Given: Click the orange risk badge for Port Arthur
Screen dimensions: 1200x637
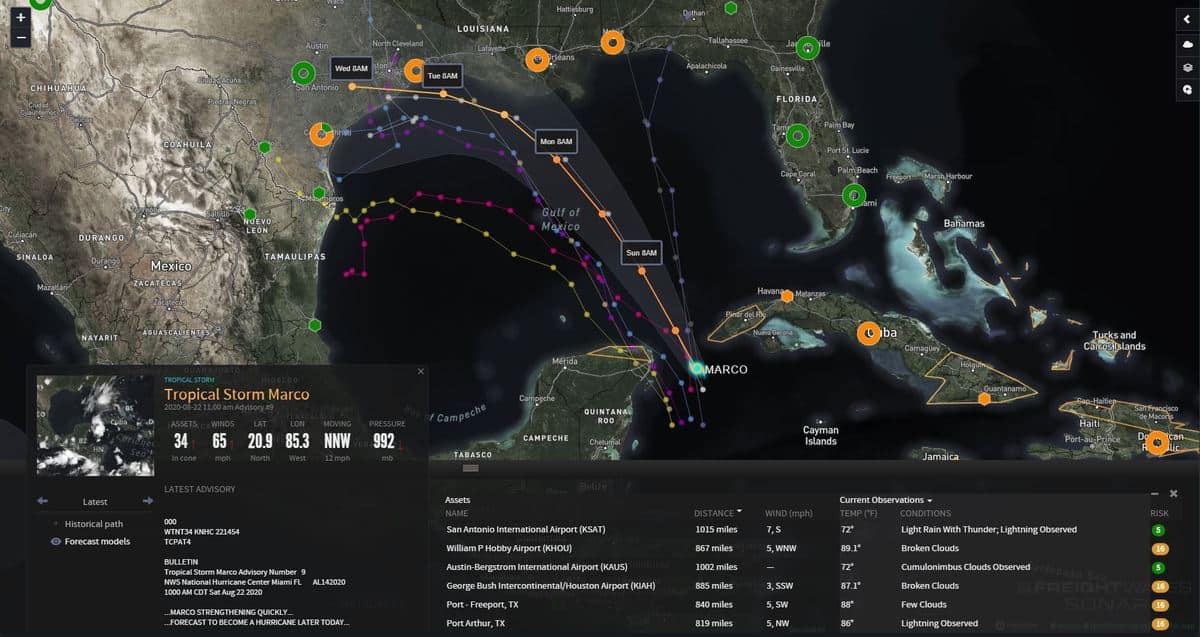Looking at the screenshot, I should pyautogui.click(x=1160, y=624).
